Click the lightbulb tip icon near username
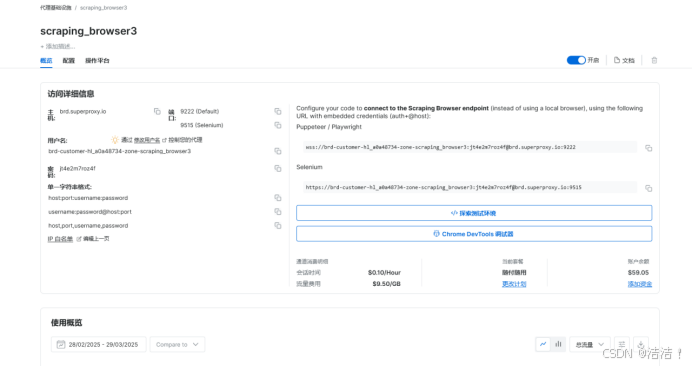 coord(115,140)
